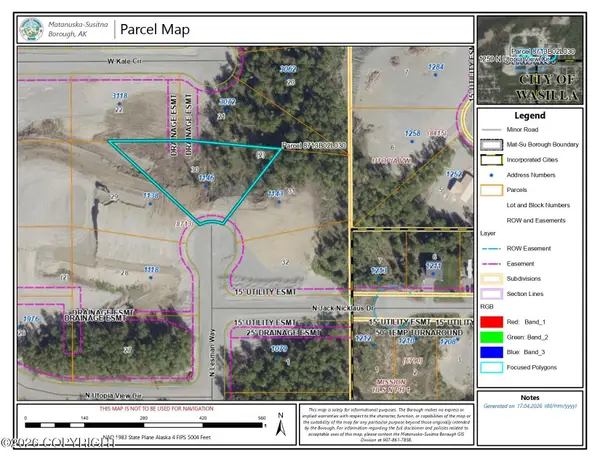
Task: Click address number 1264 on the map
Action: point(436,67)
